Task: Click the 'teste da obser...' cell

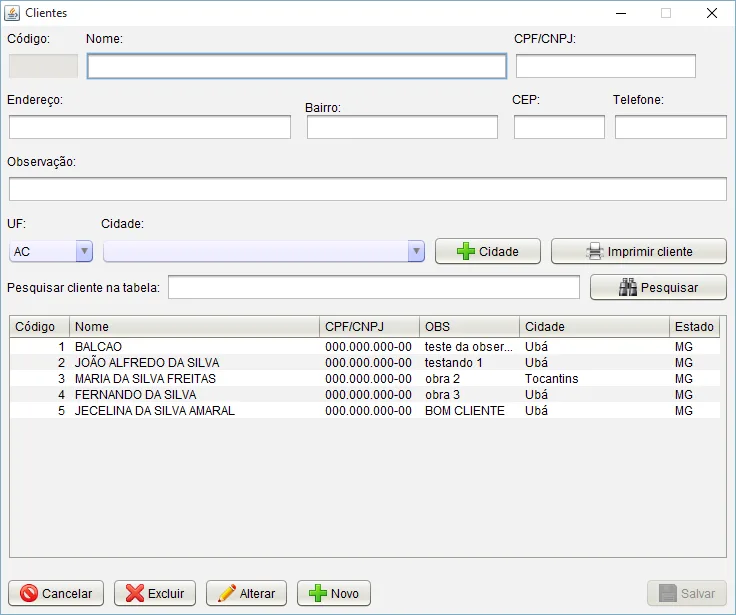Action: [x=469, y=346]
